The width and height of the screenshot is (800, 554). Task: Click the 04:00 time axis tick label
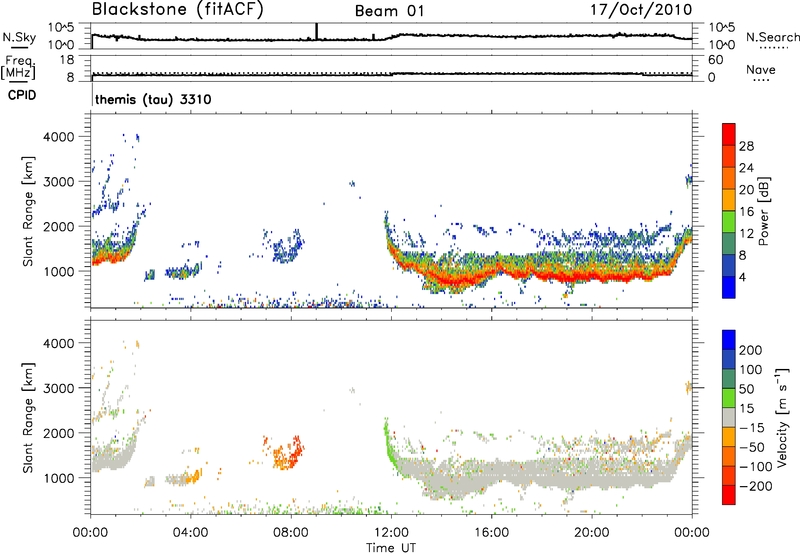pyautogui.click(x=190, y=533)
